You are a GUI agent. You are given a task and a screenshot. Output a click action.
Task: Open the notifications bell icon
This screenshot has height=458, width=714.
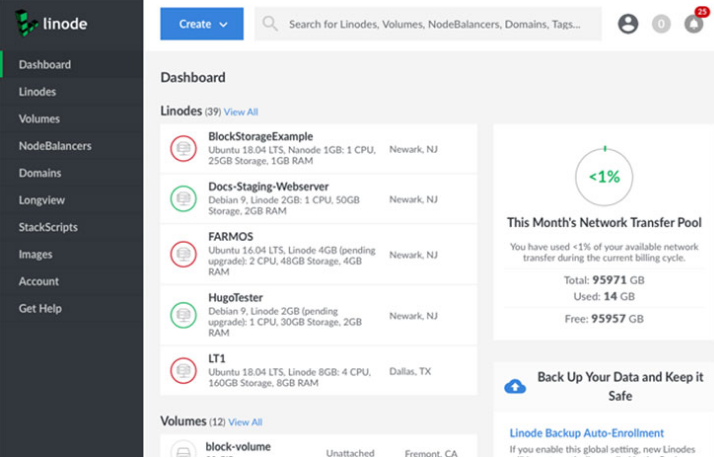(693, 24)
